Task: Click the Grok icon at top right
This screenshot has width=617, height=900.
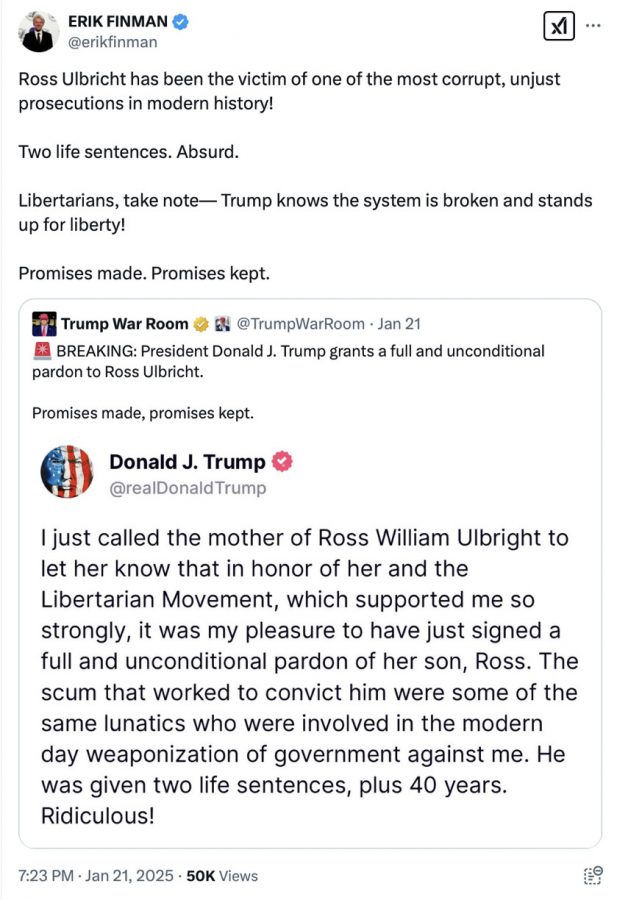Action: coord(558,27)
